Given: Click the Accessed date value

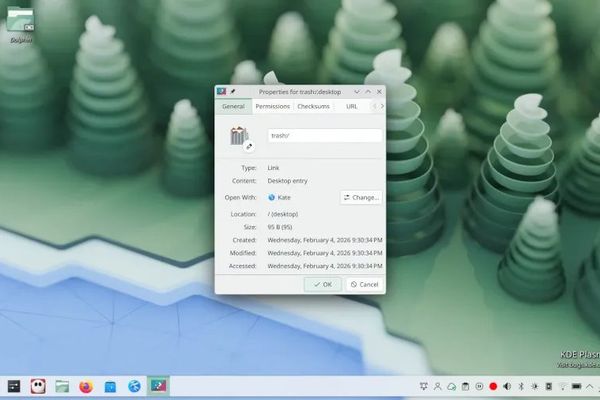Looking at the screenshot, I should coord(325,266).
